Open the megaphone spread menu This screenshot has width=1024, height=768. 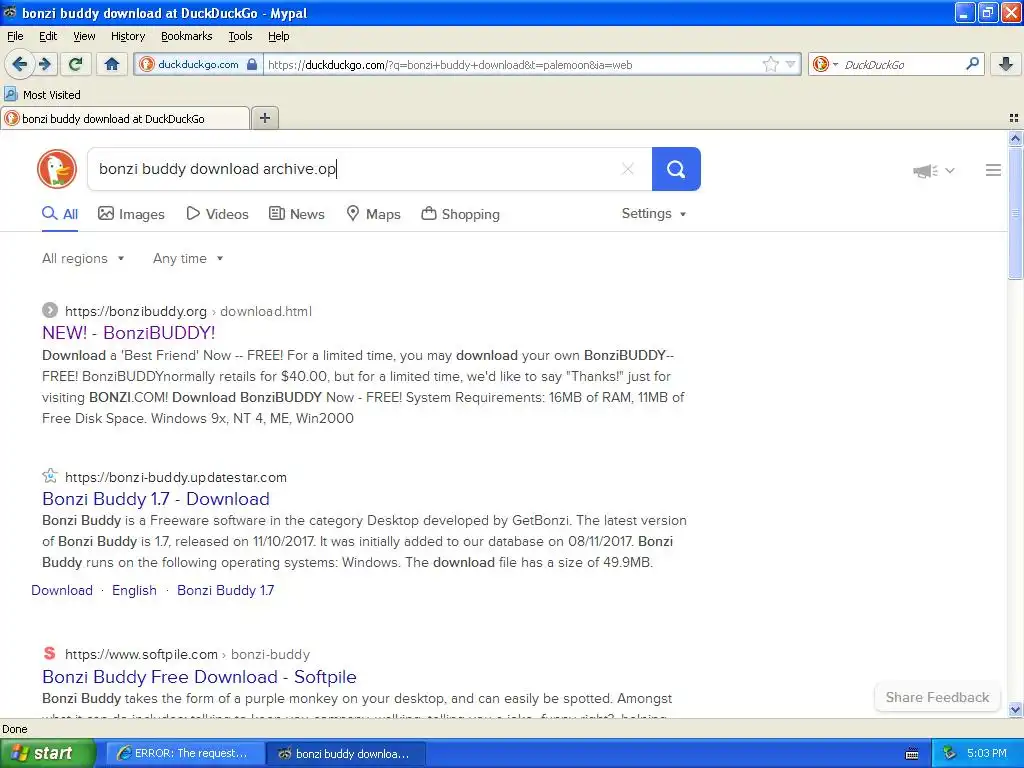pos(933,170)
